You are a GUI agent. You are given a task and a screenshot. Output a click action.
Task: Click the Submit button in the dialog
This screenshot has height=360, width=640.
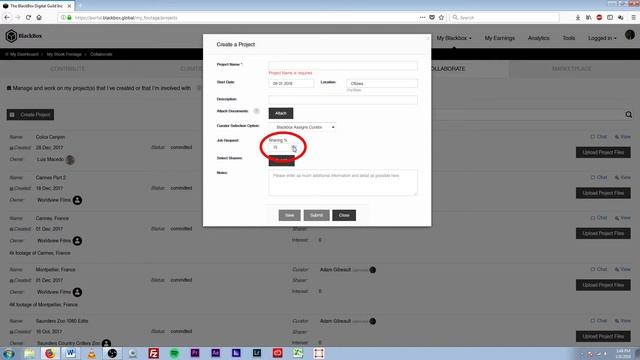click(x=316, y=215)
